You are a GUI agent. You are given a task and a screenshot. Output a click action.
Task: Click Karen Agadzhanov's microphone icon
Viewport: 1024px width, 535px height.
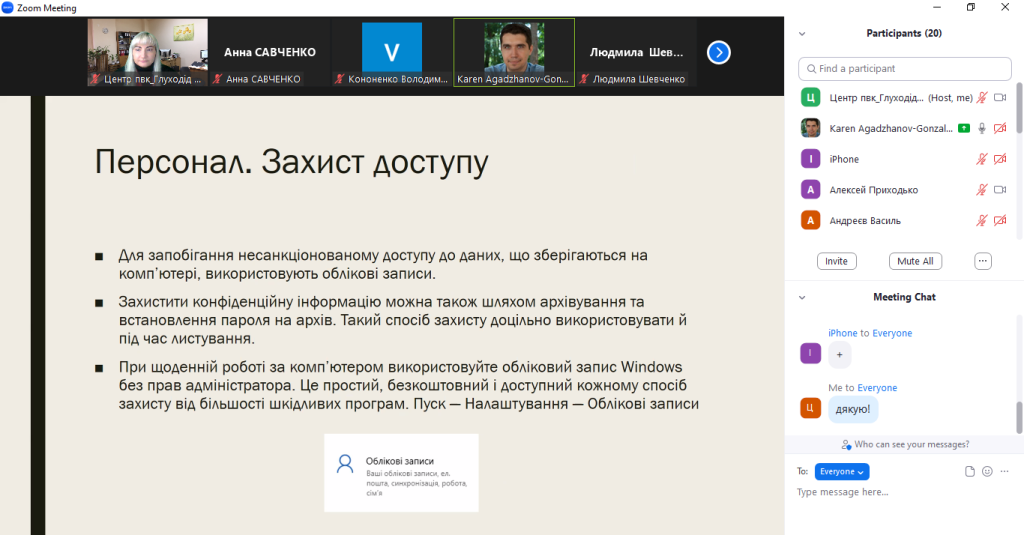click(x=982, y=128)
